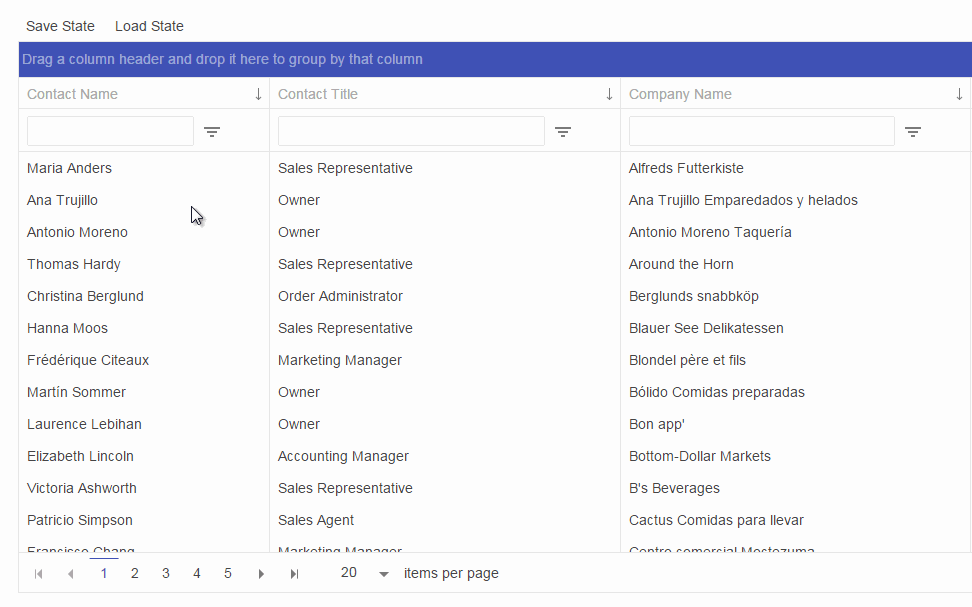
Task: Select the Maria Anders row
Action: pyautogui.click(x=70, y=168)
